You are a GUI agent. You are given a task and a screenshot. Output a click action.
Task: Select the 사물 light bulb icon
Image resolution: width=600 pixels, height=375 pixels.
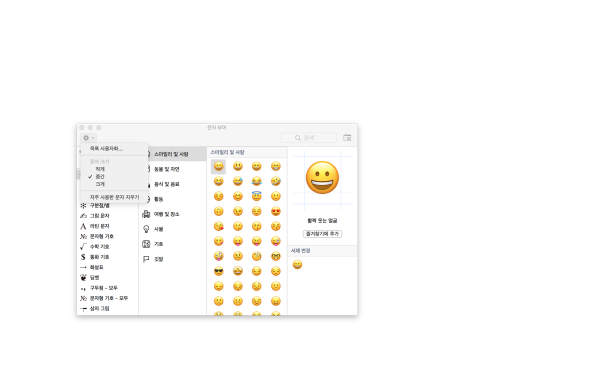coord(146,229)
